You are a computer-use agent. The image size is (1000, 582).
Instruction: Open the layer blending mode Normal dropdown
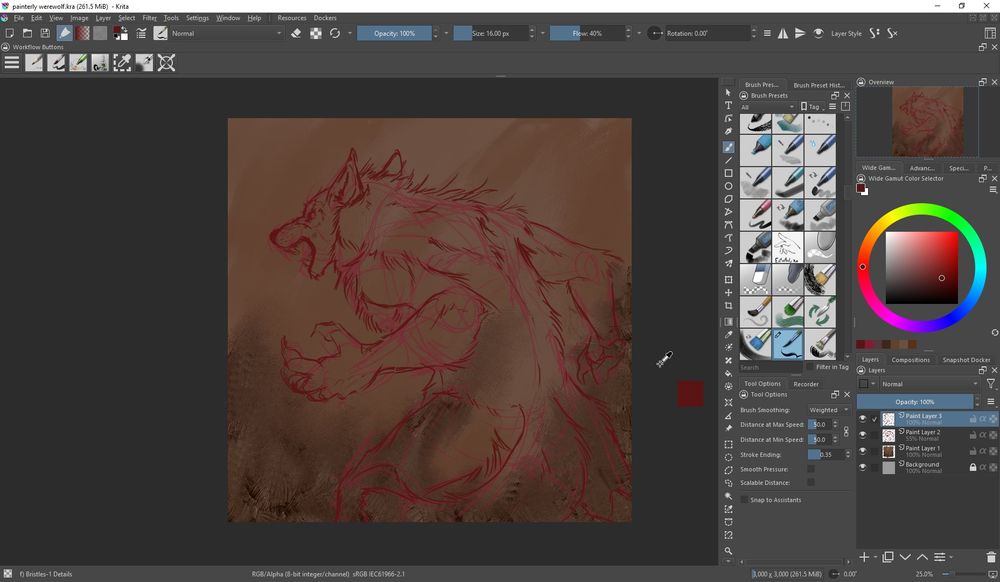coord(928,384)
